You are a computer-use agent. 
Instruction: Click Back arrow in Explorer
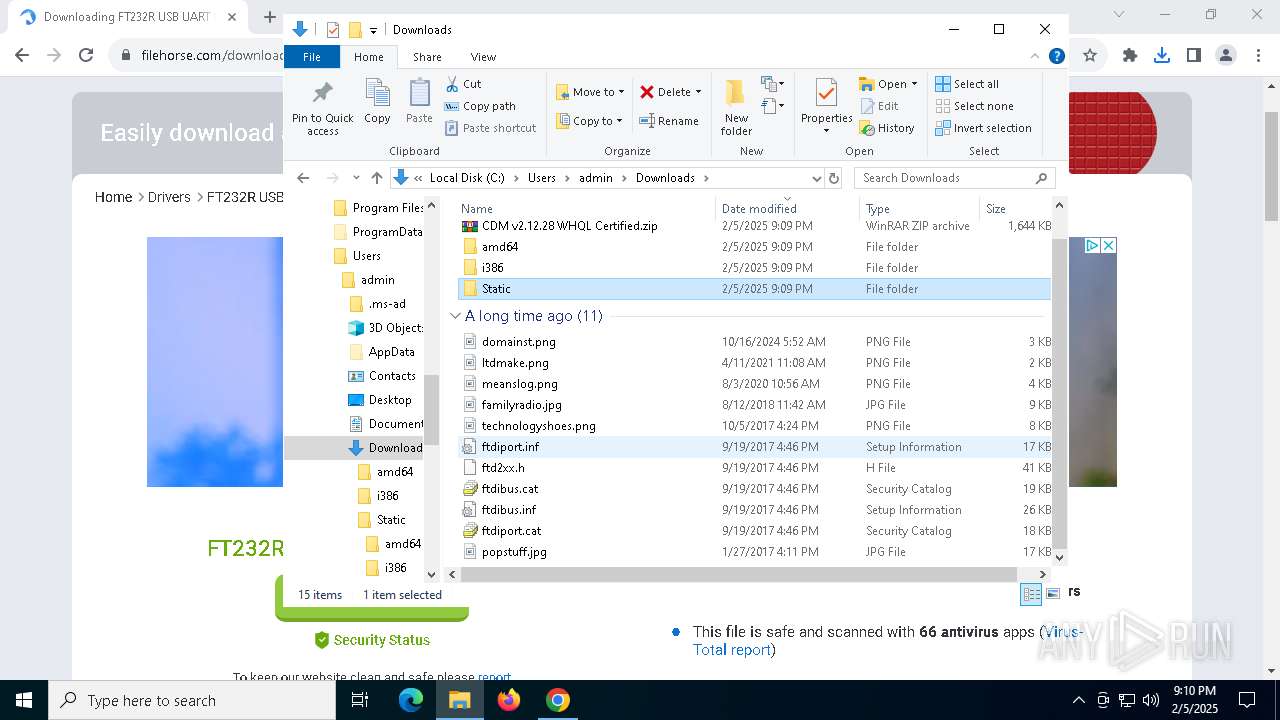coord(303,178)
